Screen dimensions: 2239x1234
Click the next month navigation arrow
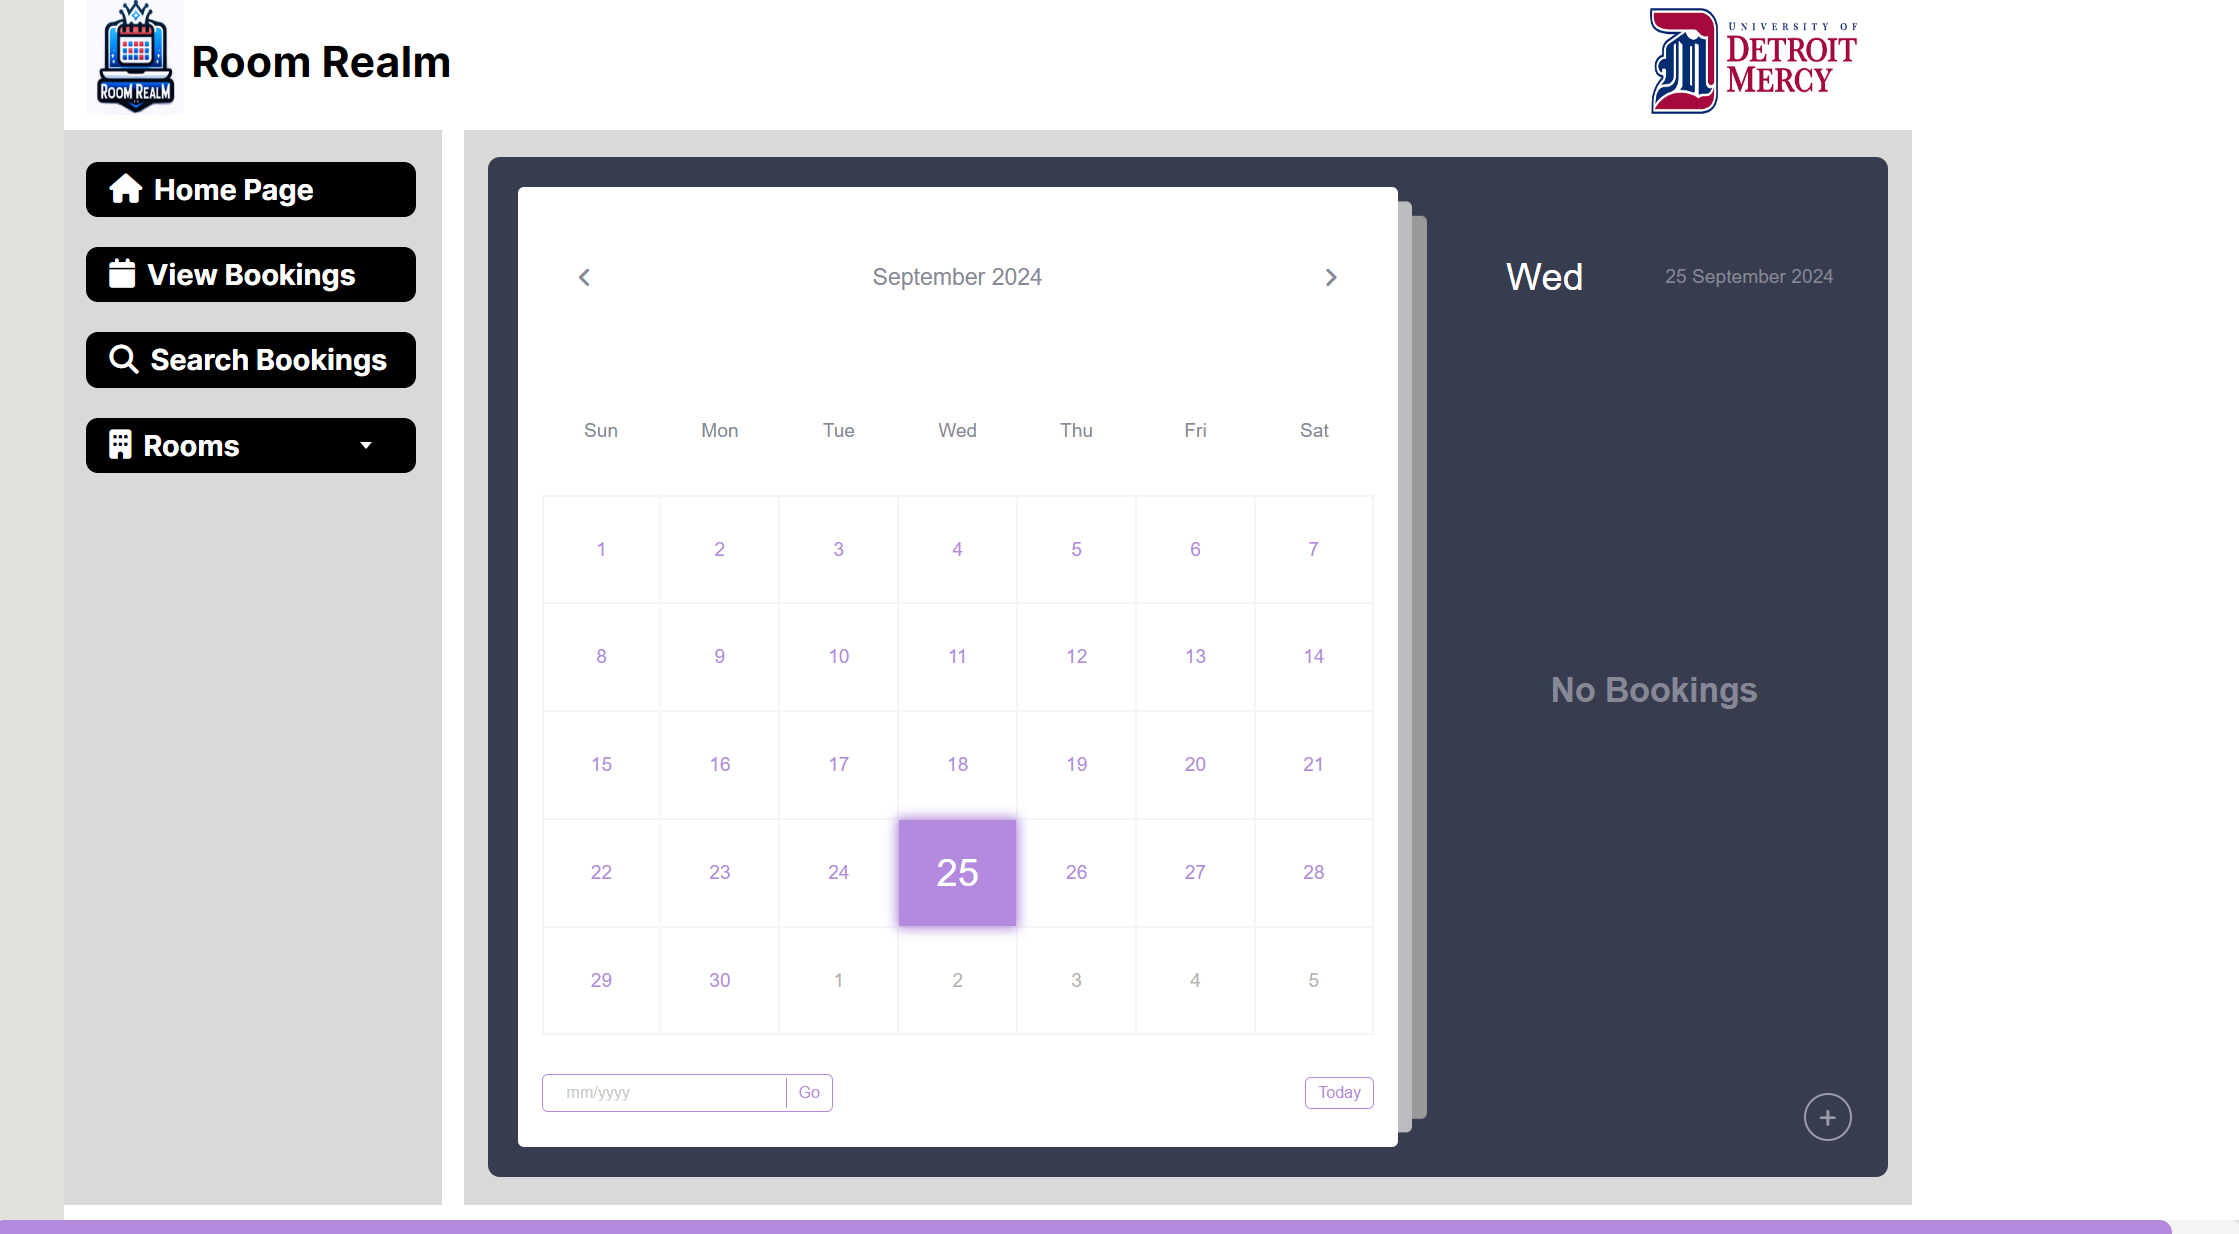(1332, 278)
